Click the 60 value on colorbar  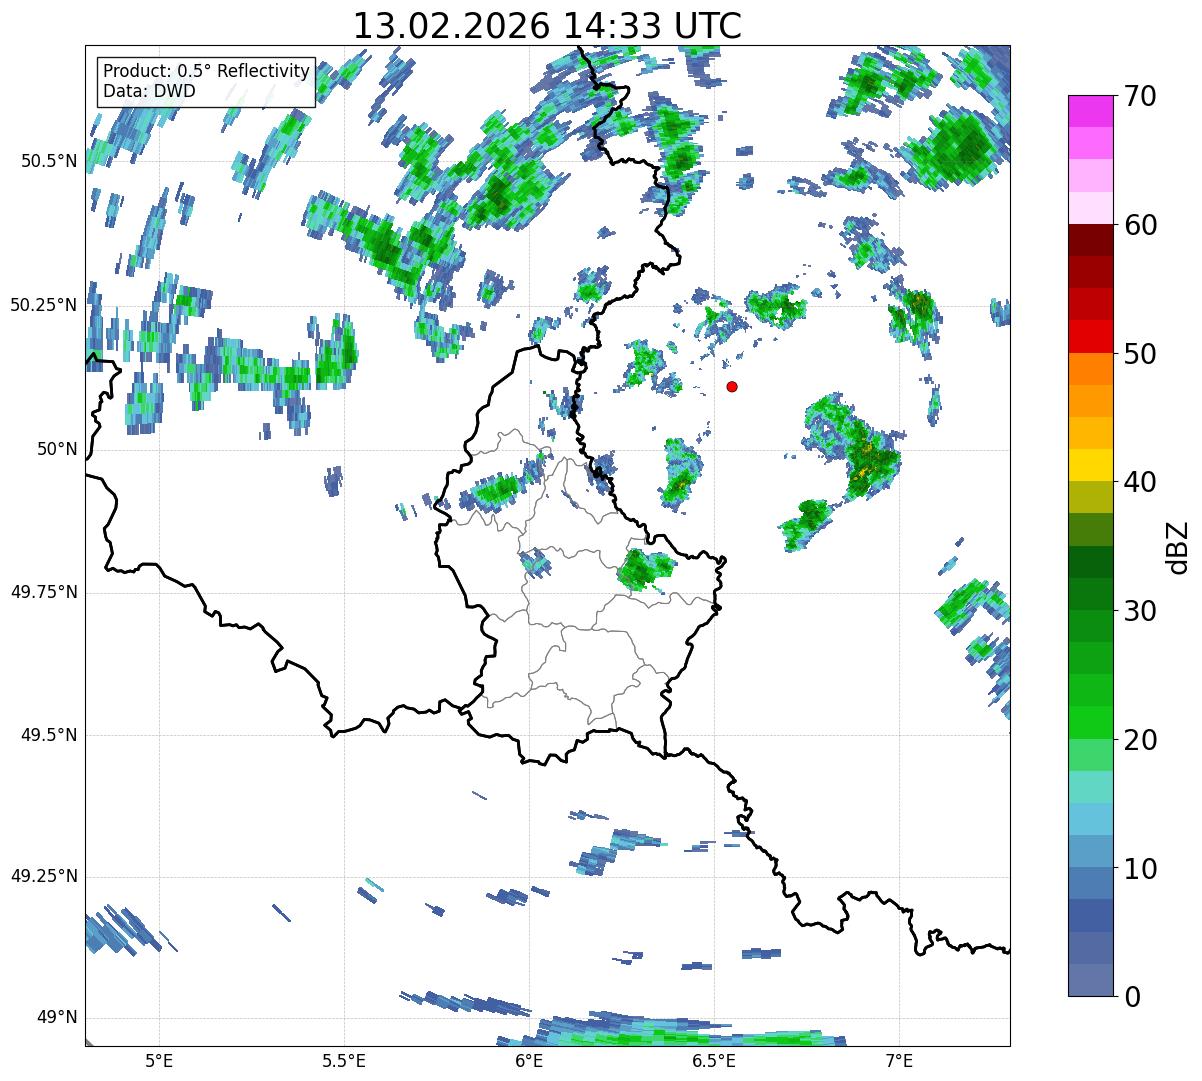pos(1139,225)
